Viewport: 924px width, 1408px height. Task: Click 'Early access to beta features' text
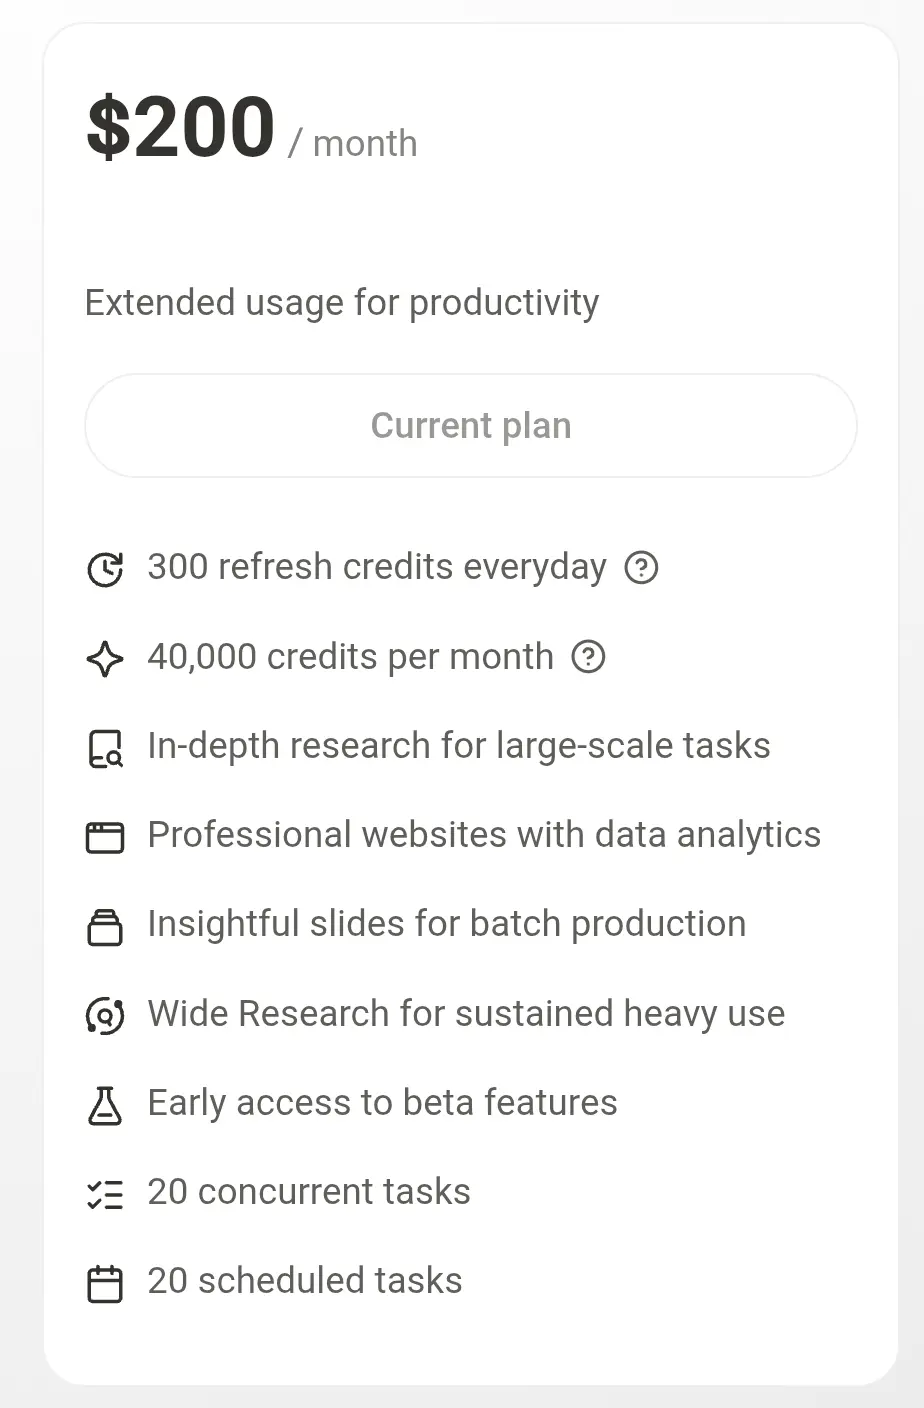click(x=382, y=1103)
